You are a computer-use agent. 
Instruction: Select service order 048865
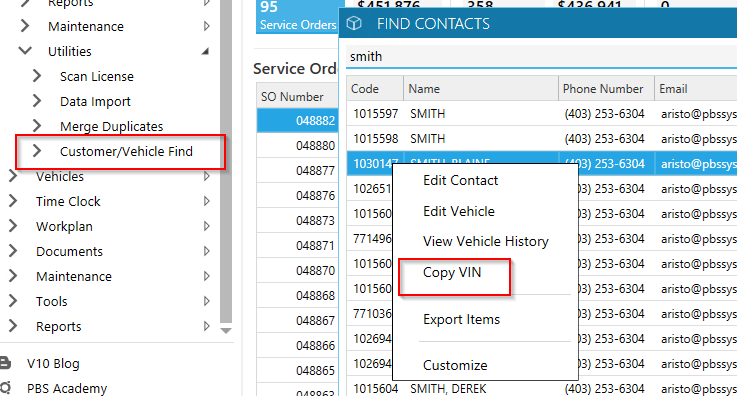coord(298,370)
